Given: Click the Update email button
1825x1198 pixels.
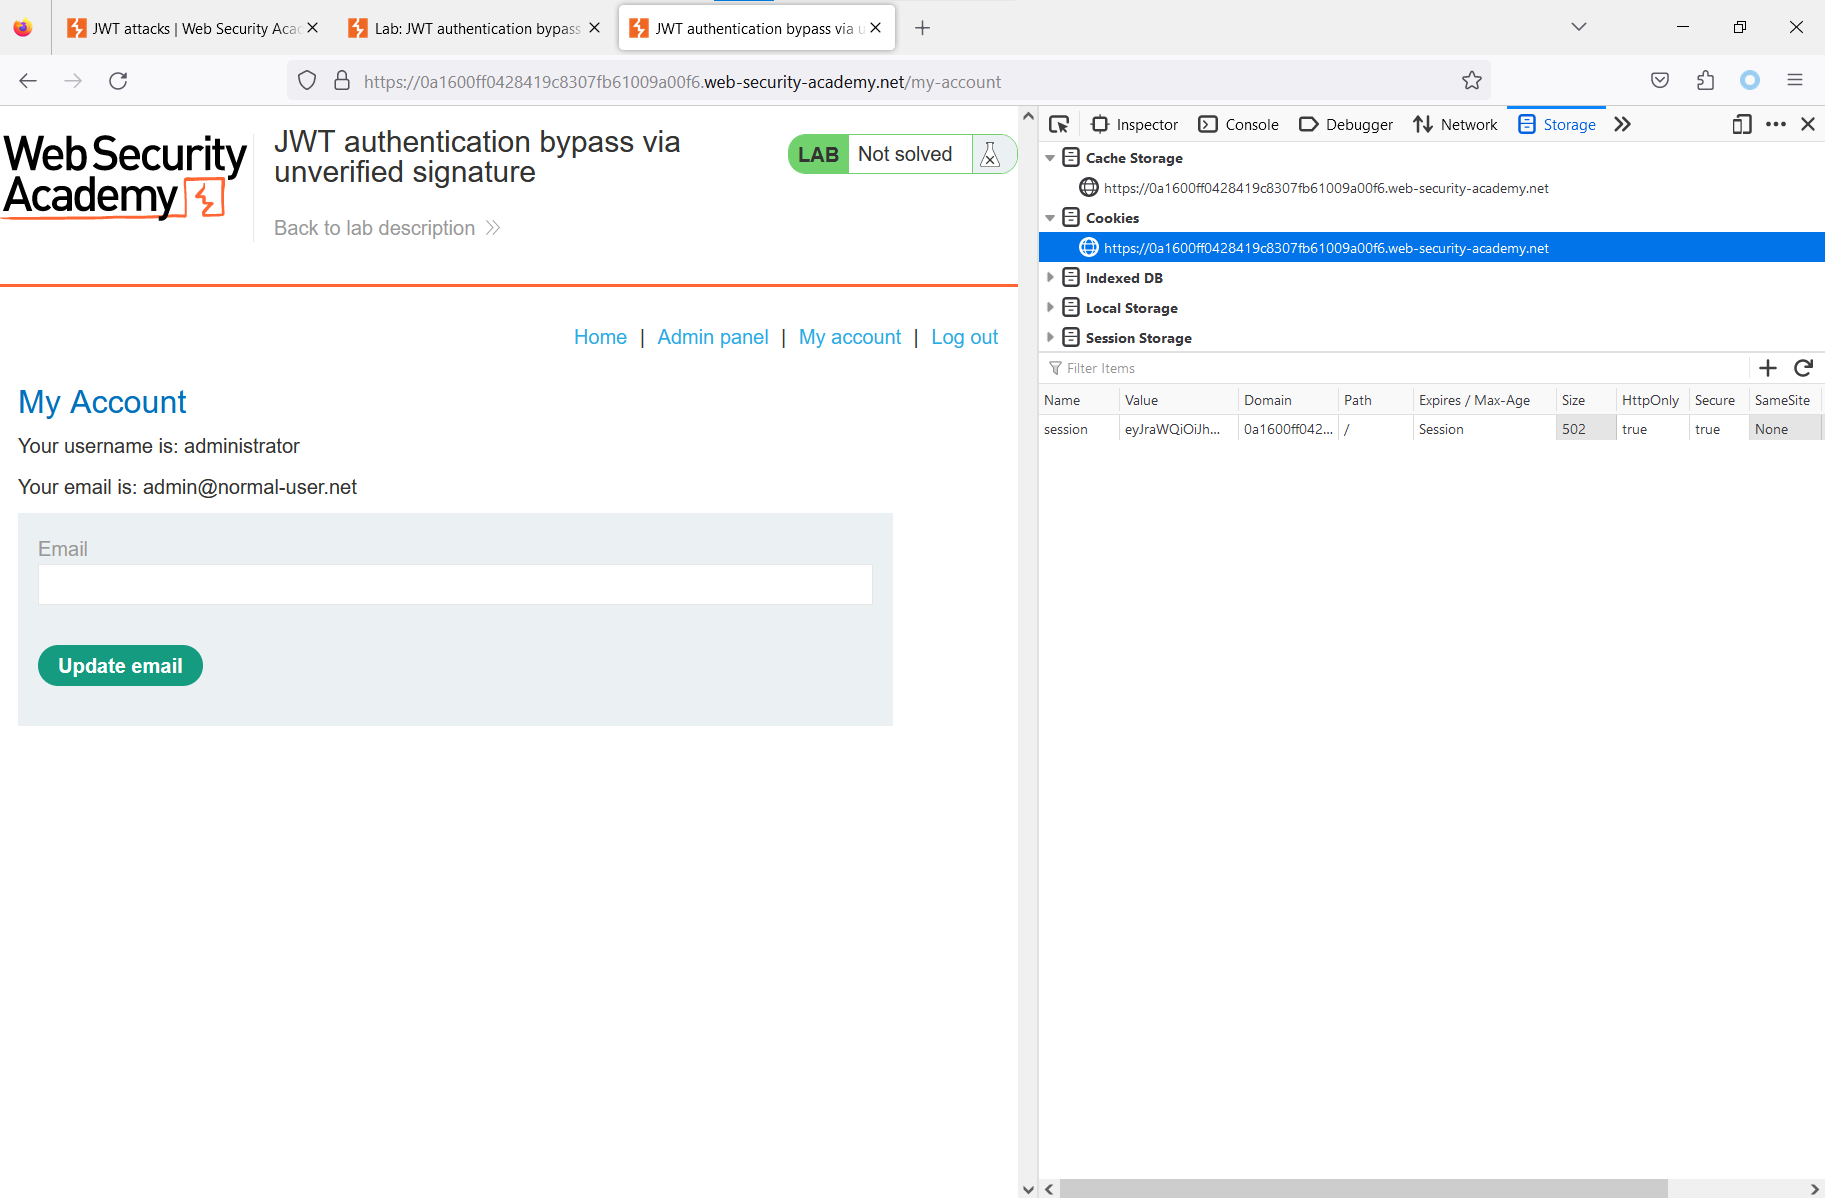Looking at the screenshot, I should (120, 666).
